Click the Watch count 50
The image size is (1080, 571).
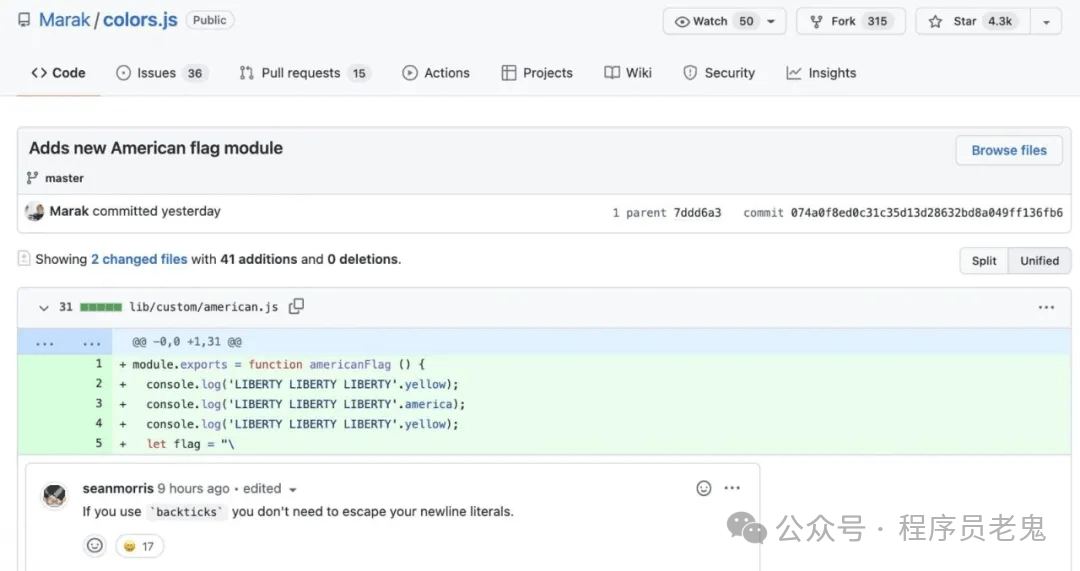pos(746,21)
